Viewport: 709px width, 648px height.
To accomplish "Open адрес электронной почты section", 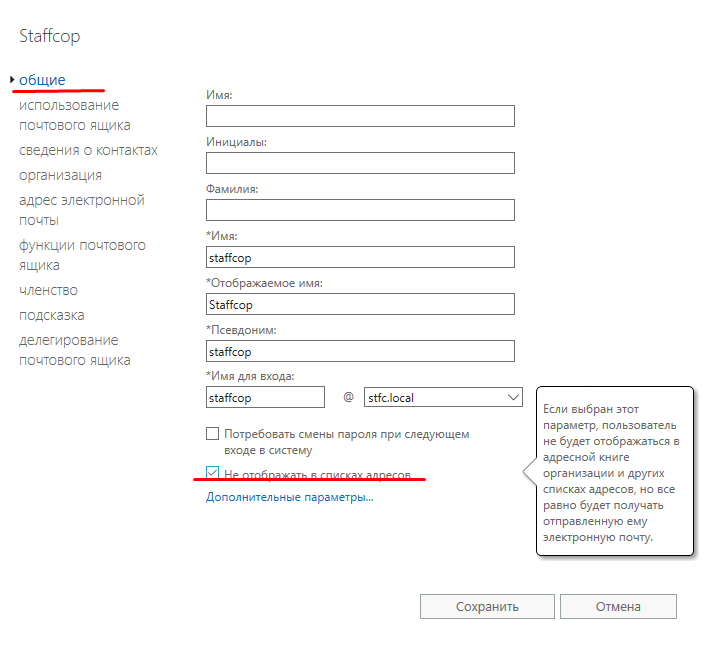I will coord(81,210).
